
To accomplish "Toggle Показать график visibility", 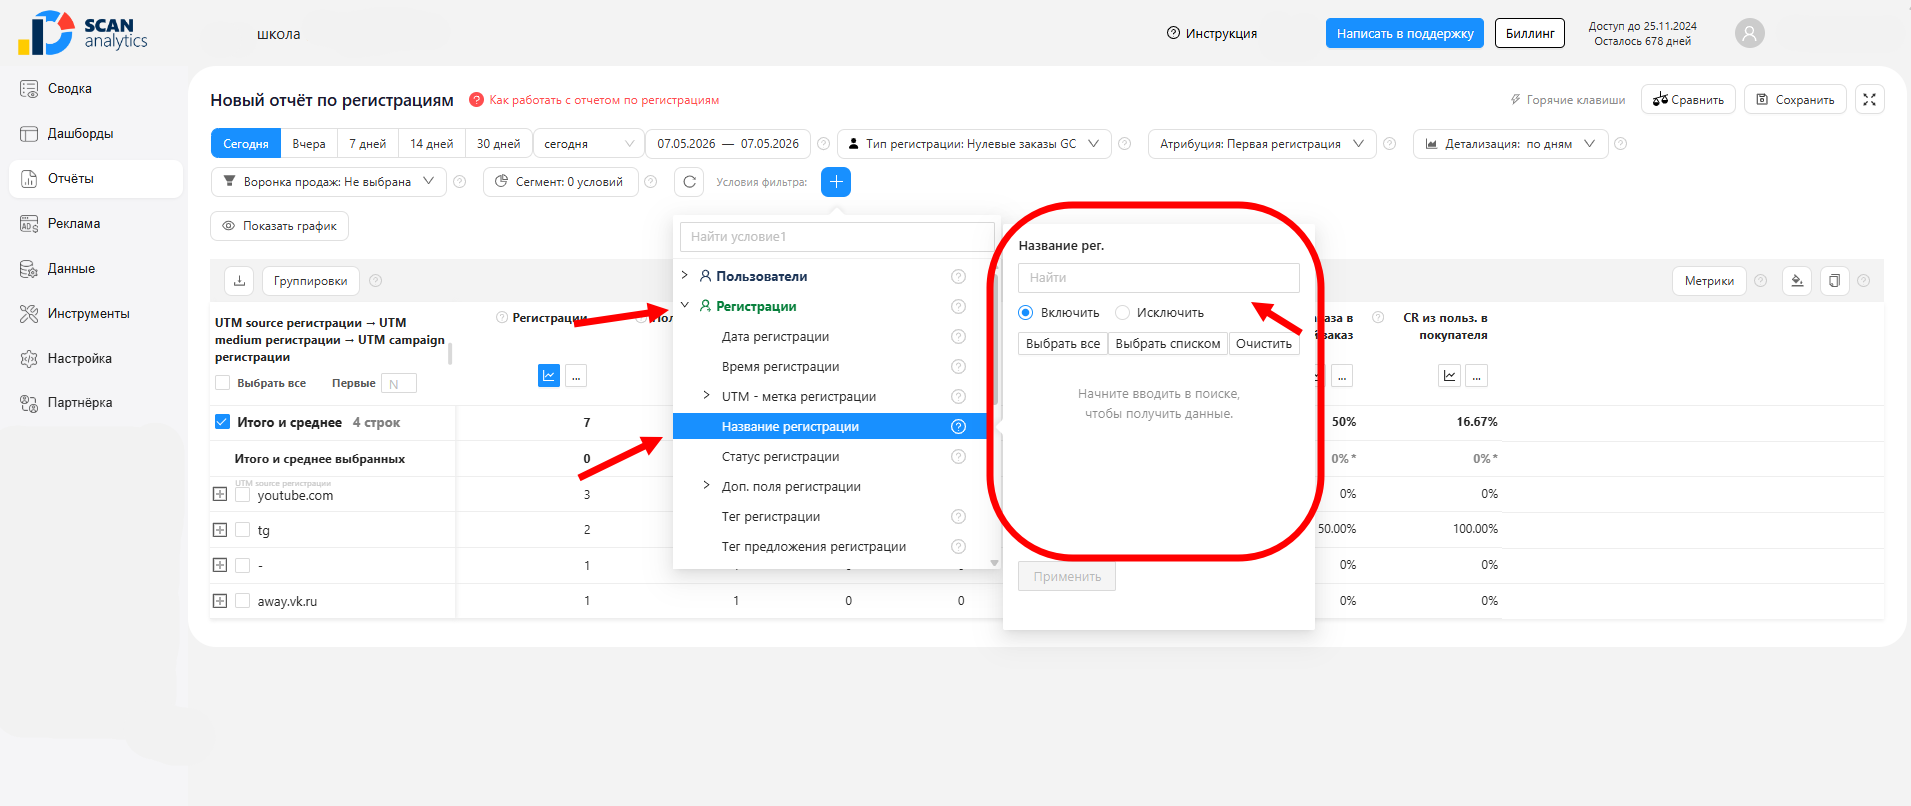I will click(x=279, y=226).
